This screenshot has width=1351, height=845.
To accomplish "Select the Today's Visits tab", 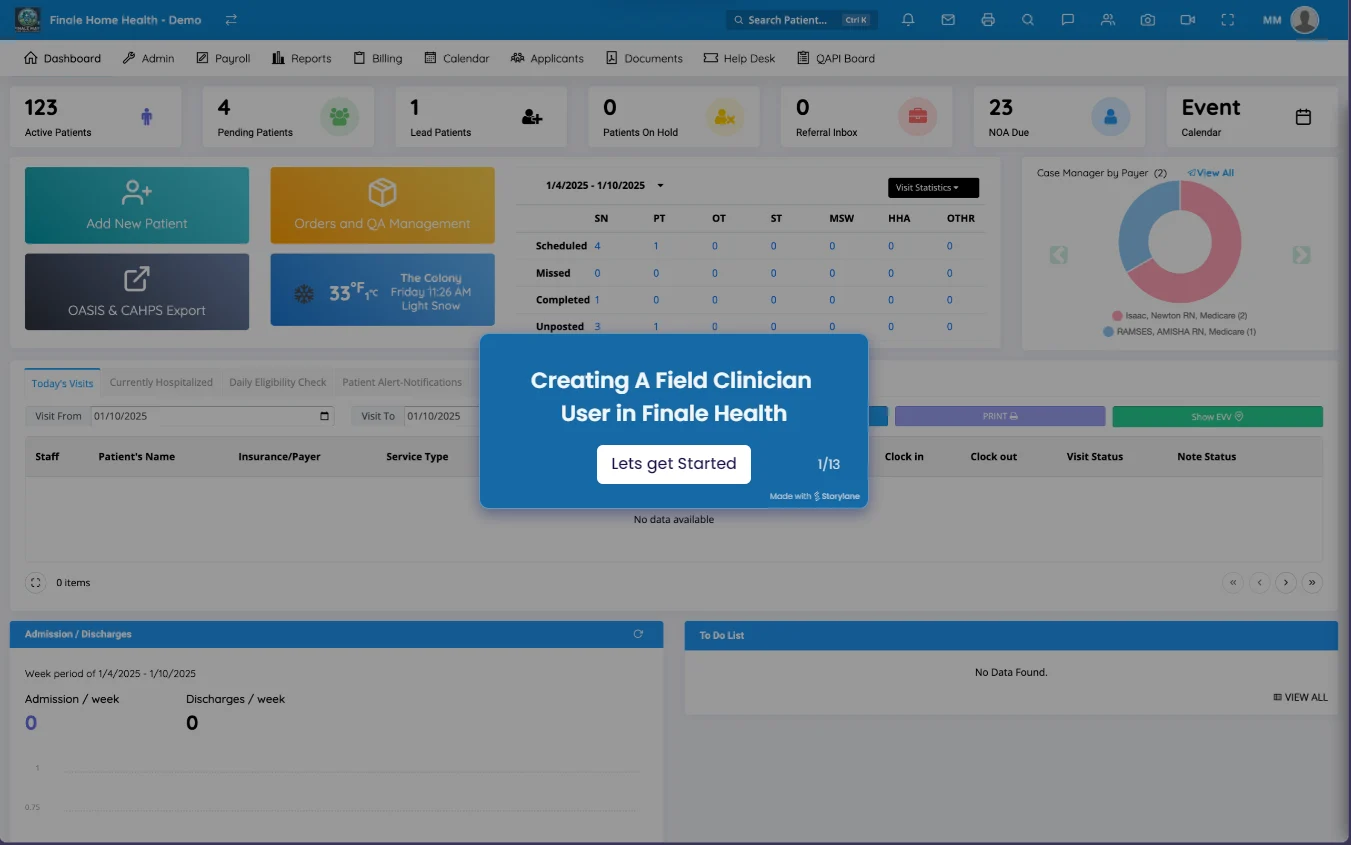I will [62, 383].
